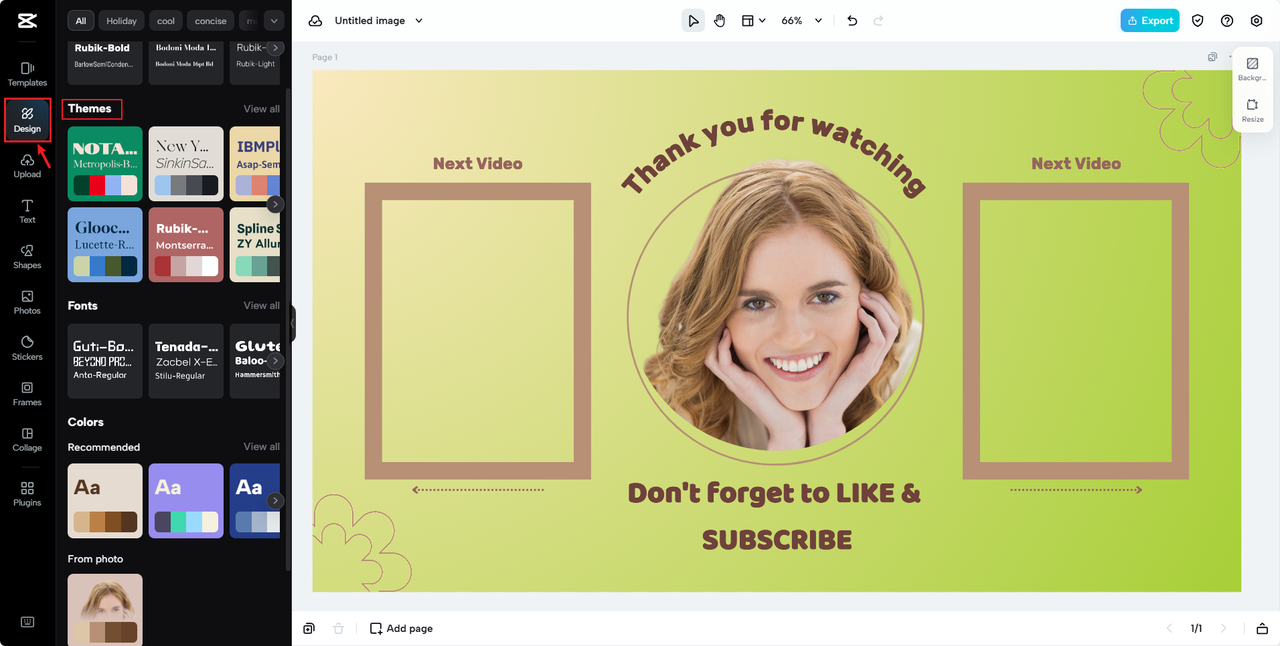
Task: Delete page using trash icon
Action: tap(338, 628)
